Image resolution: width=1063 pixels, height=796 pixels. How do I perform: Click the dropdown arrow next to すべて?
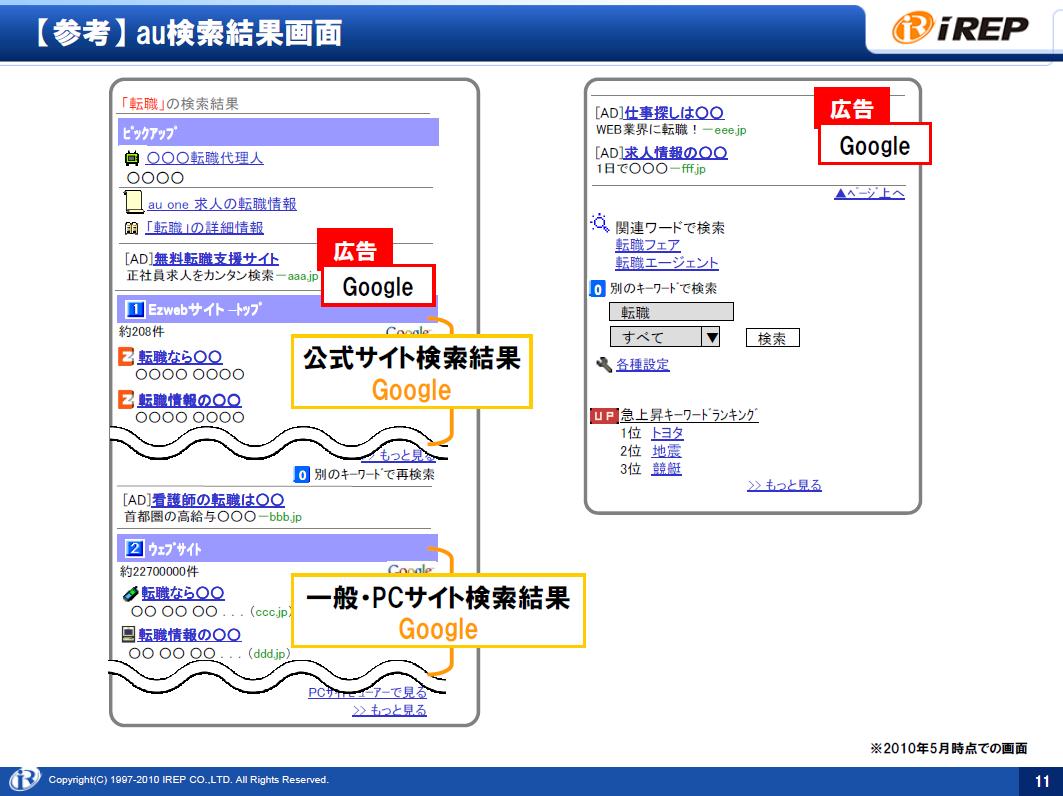click(710, 337)
